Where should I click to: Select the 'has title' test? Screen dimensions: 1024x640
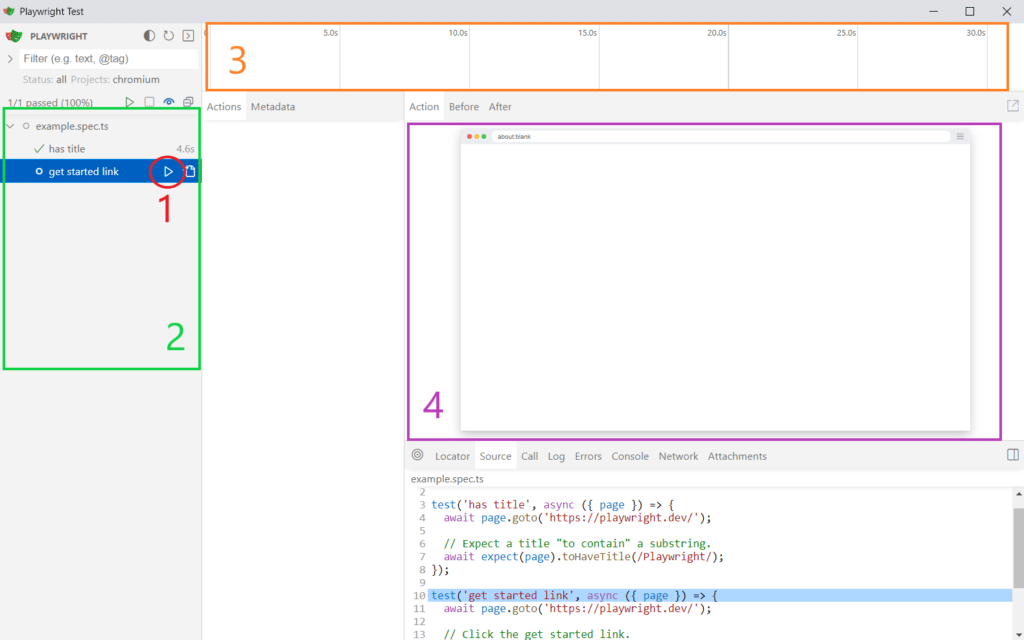tap(67, 149)
